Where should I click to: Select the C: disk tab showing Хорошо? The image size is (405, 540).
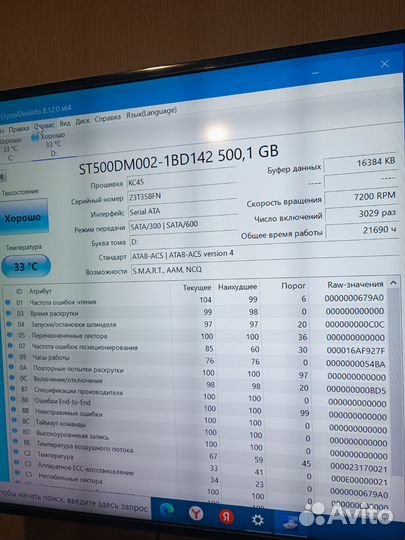10,149
